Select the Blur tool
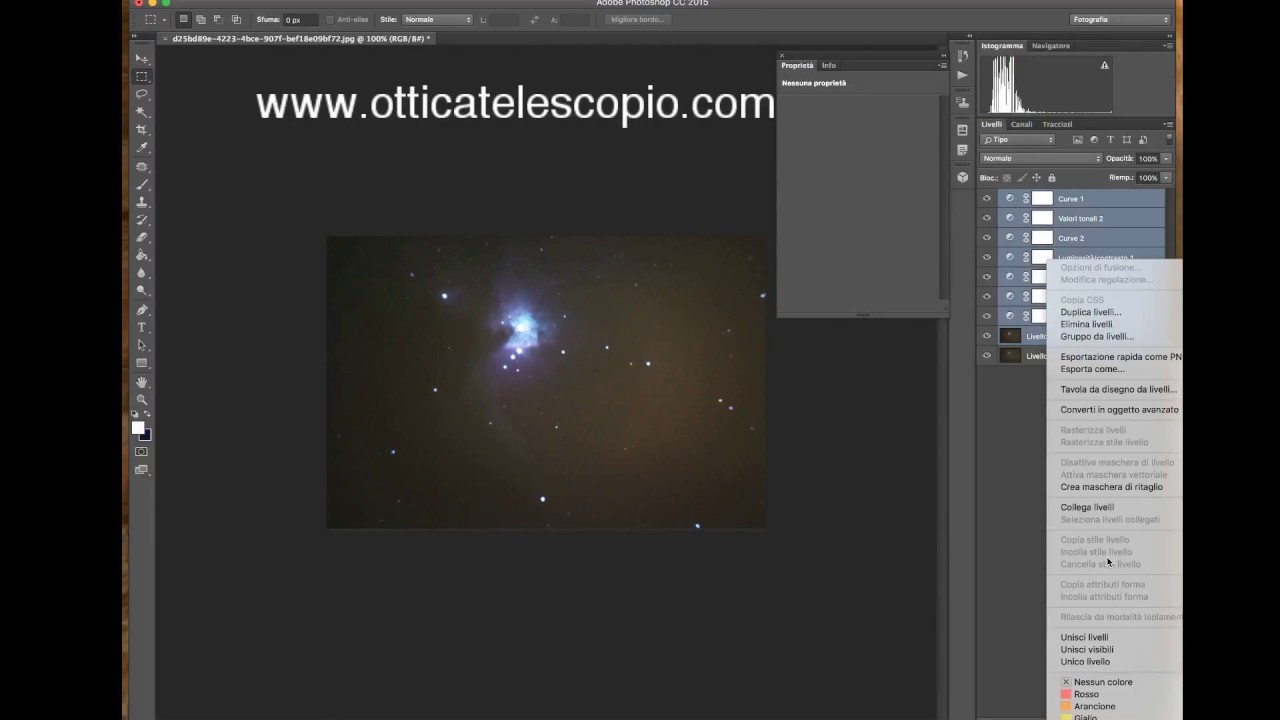1280x720 pixels. point(142,273)
